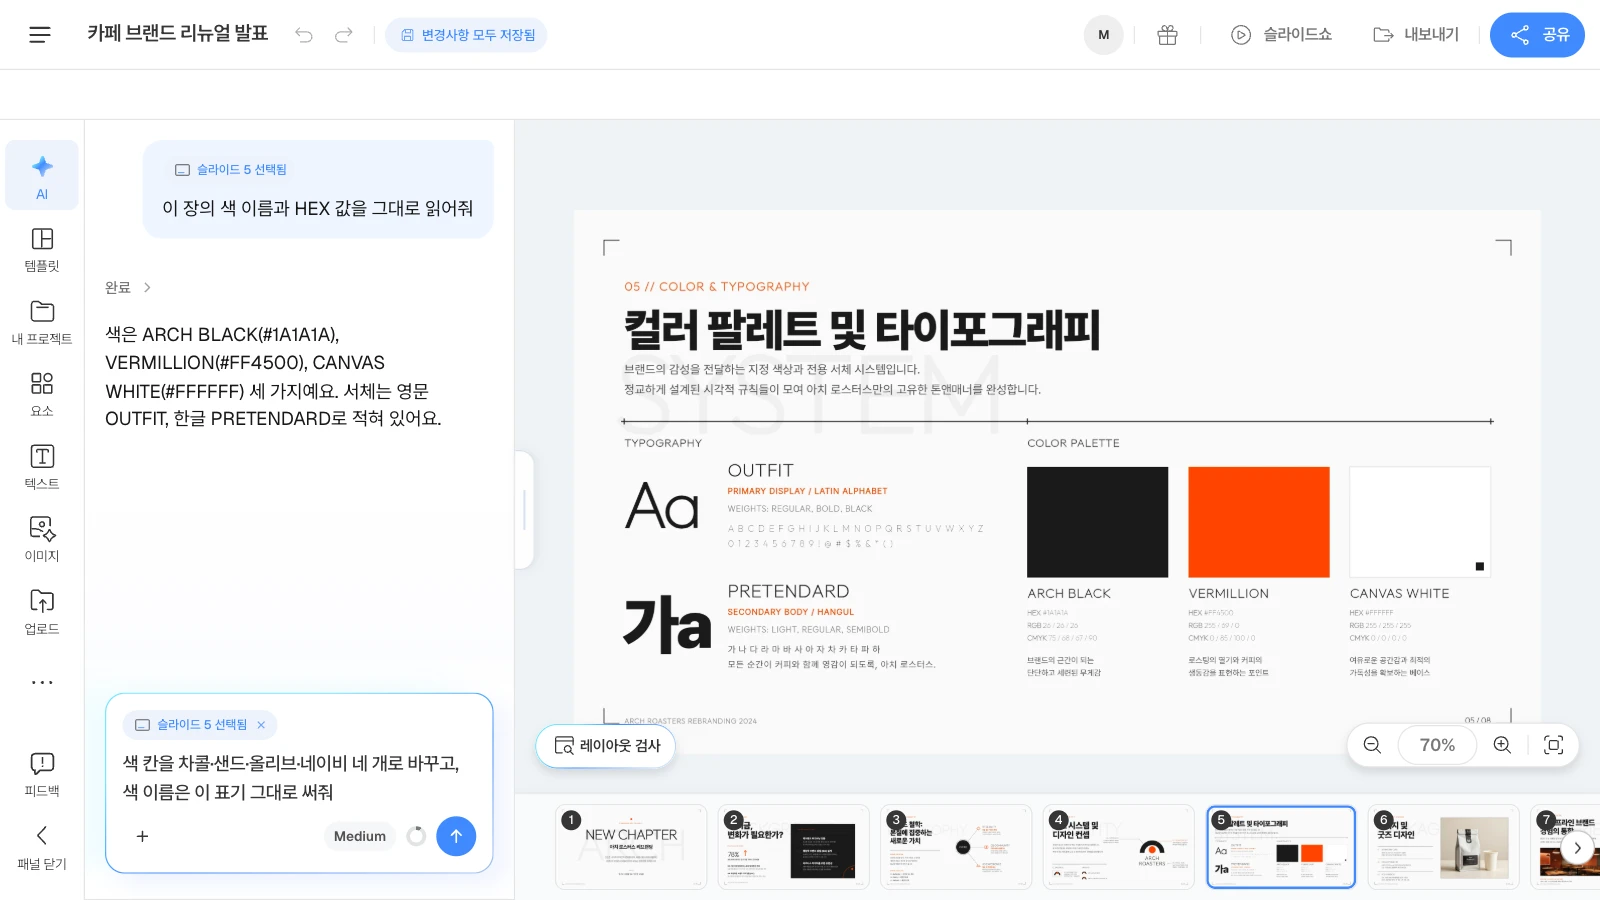1600x900 pixels.
Task: Select slide 6 thumbnail
Action: 1443,847
